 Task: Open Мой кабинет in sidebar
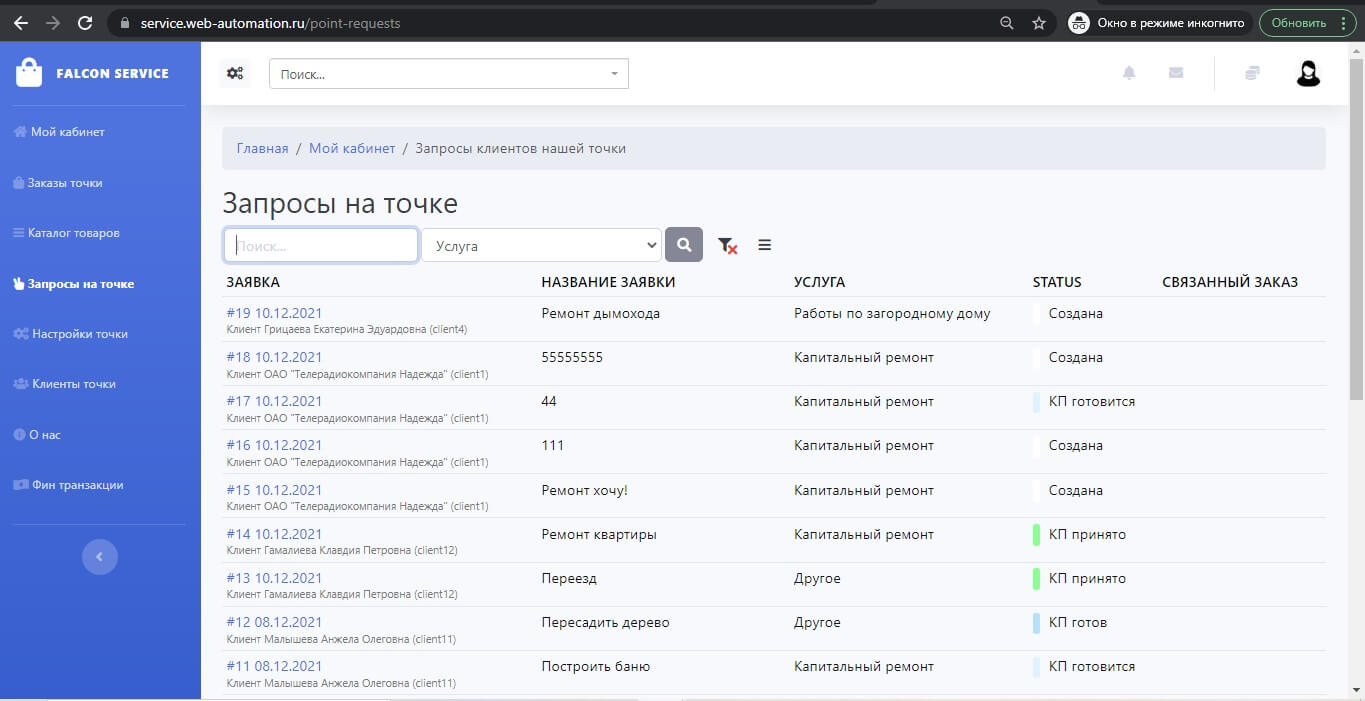coord(59,132)
